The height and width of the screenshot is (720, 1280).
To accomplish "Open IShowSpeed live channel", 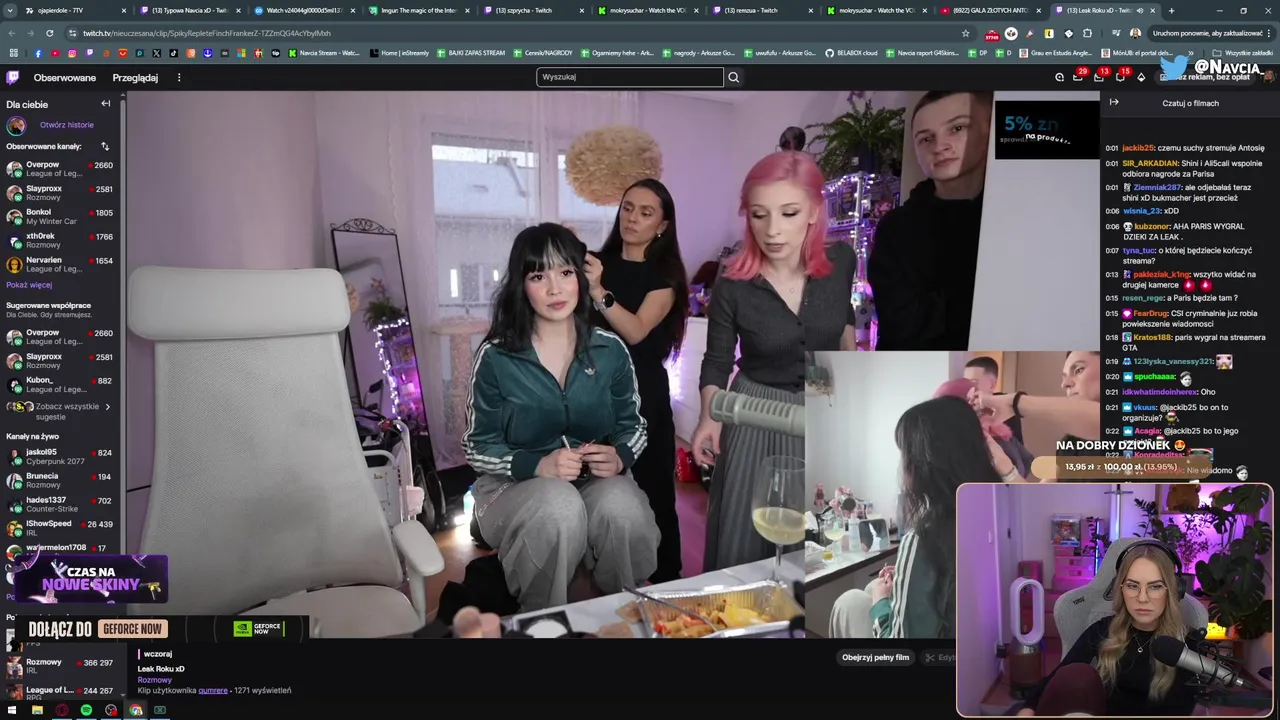I will pos(60,528).
